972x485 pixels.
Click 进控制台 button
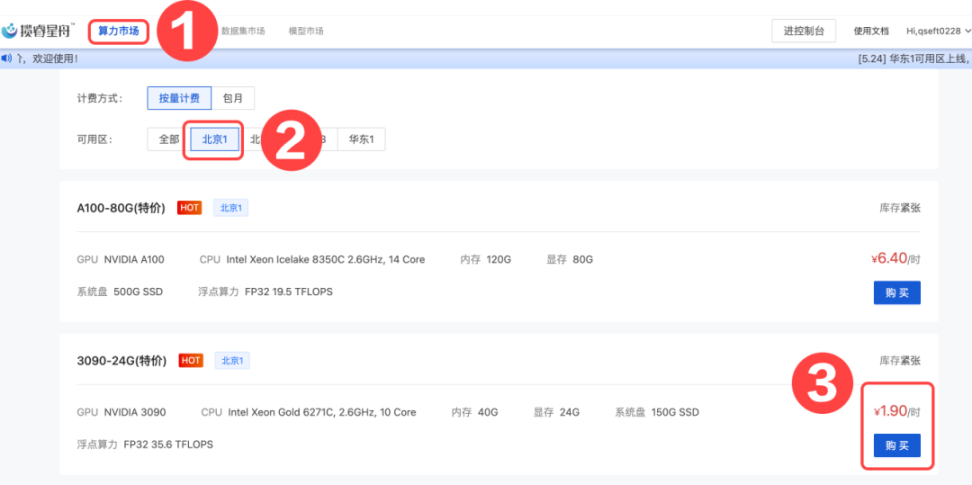[x=803, y=31]
